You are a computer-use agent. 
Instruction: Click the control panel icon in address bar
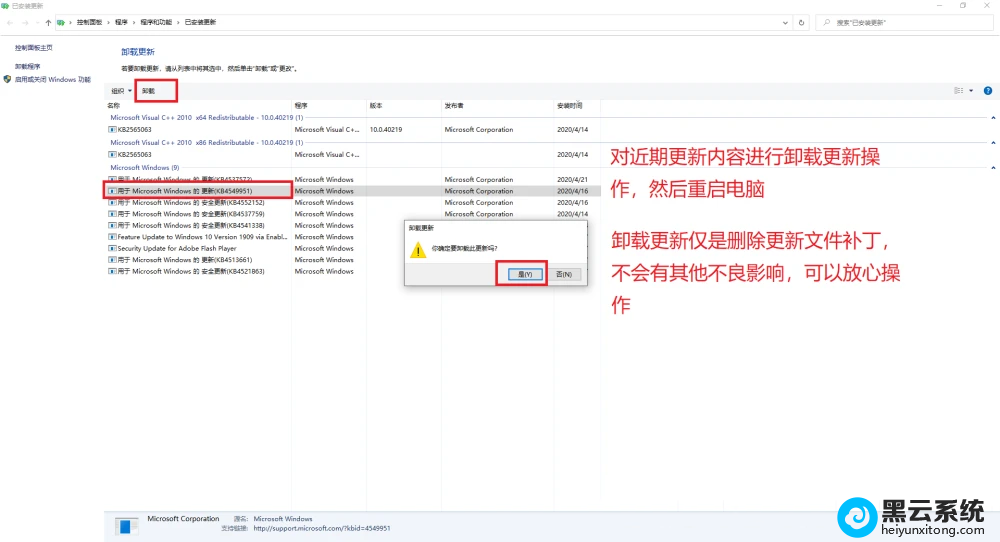pos(61,22)
